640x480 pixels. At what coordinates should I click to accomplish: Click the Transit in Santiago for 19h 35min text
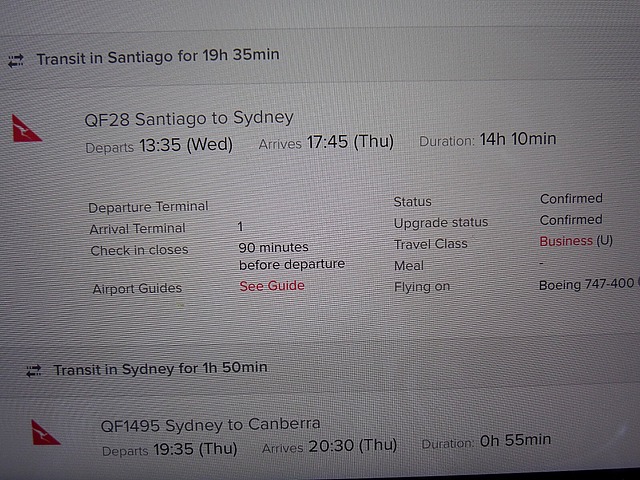pyautogui.click(x=158, y=56)
